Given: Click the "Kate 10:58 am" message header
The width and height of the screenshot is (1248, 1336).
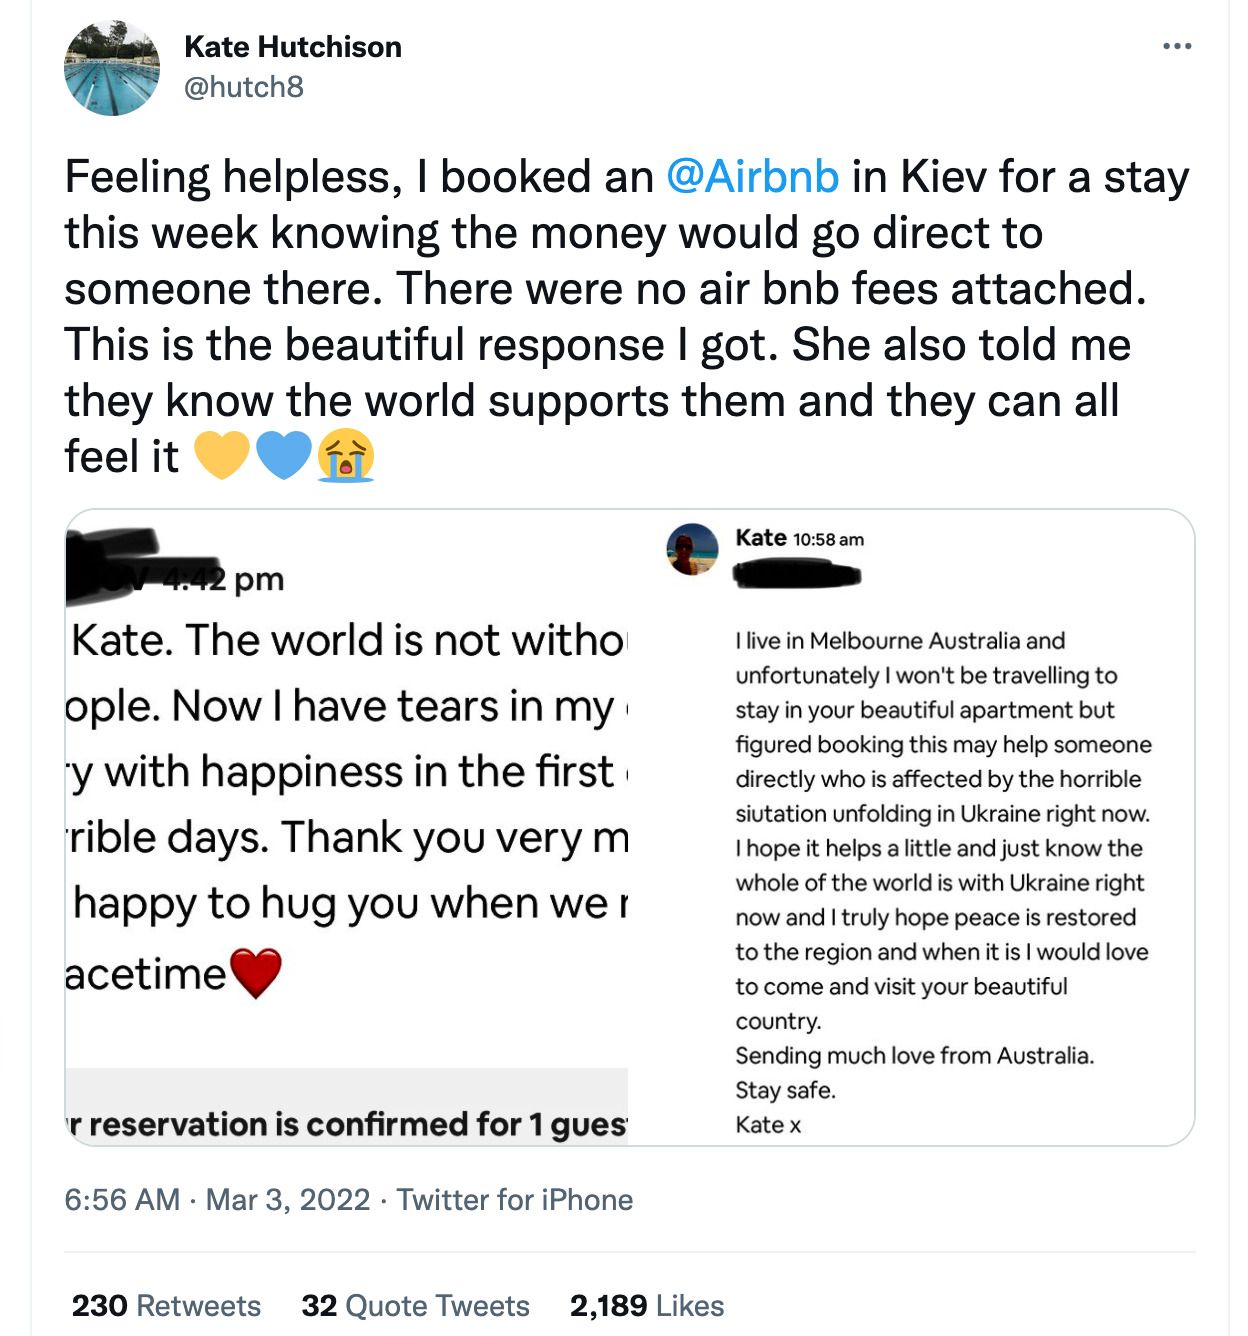Looking at the screenshot, I should 799,538.
